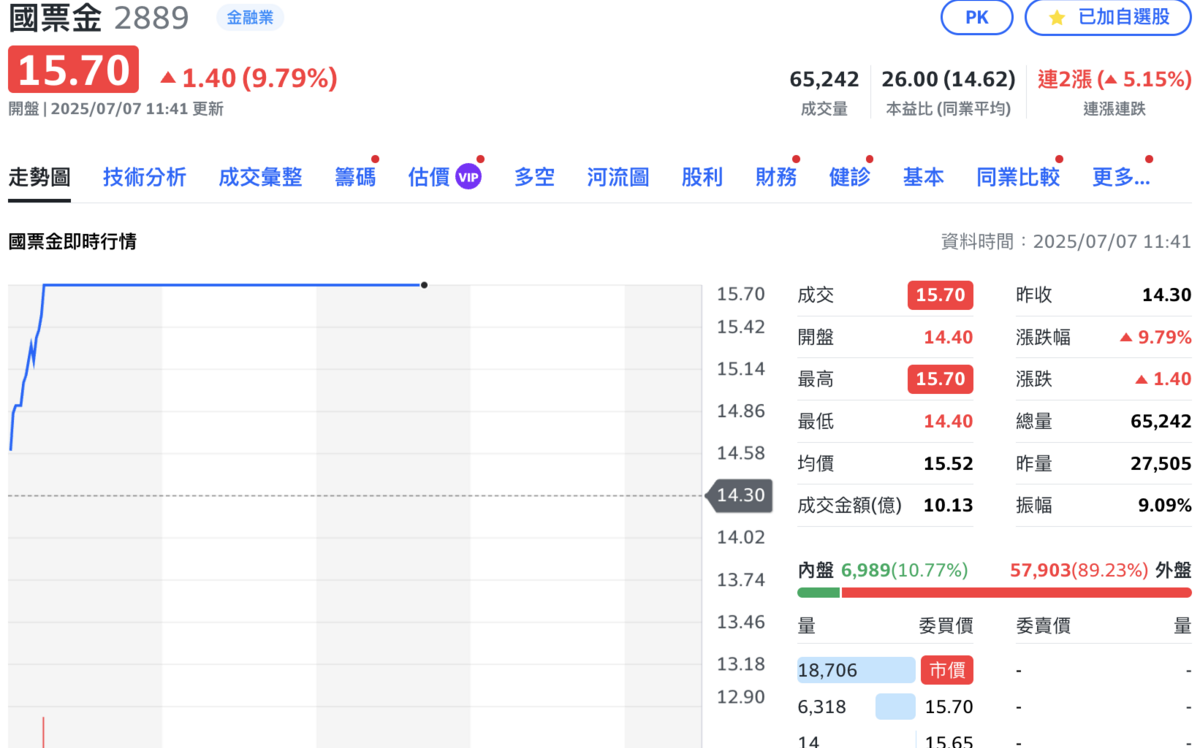Viewport: 1200px width, 748px height.
Task: Click the 均價 value 15.52
Action: (948, 463)
